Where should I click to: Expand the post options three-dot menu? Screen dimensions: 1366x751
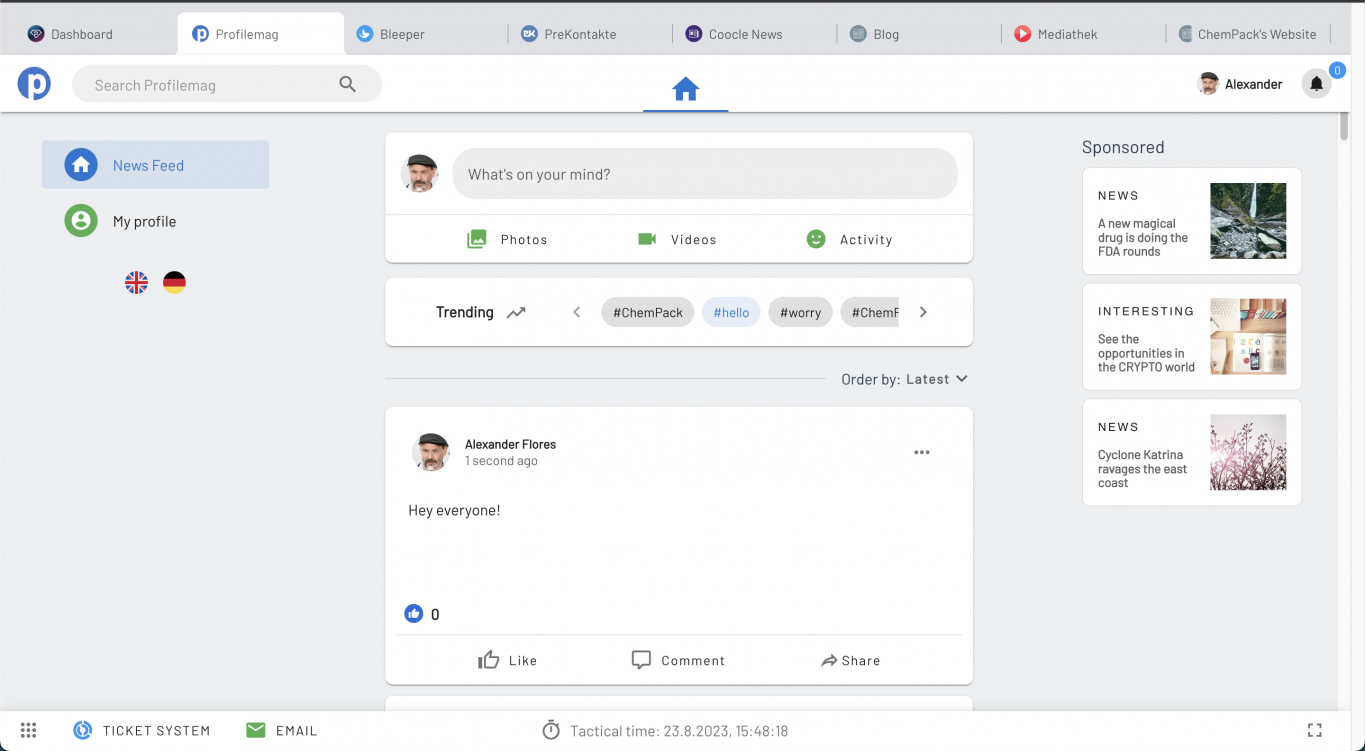[x=921, y=452]
